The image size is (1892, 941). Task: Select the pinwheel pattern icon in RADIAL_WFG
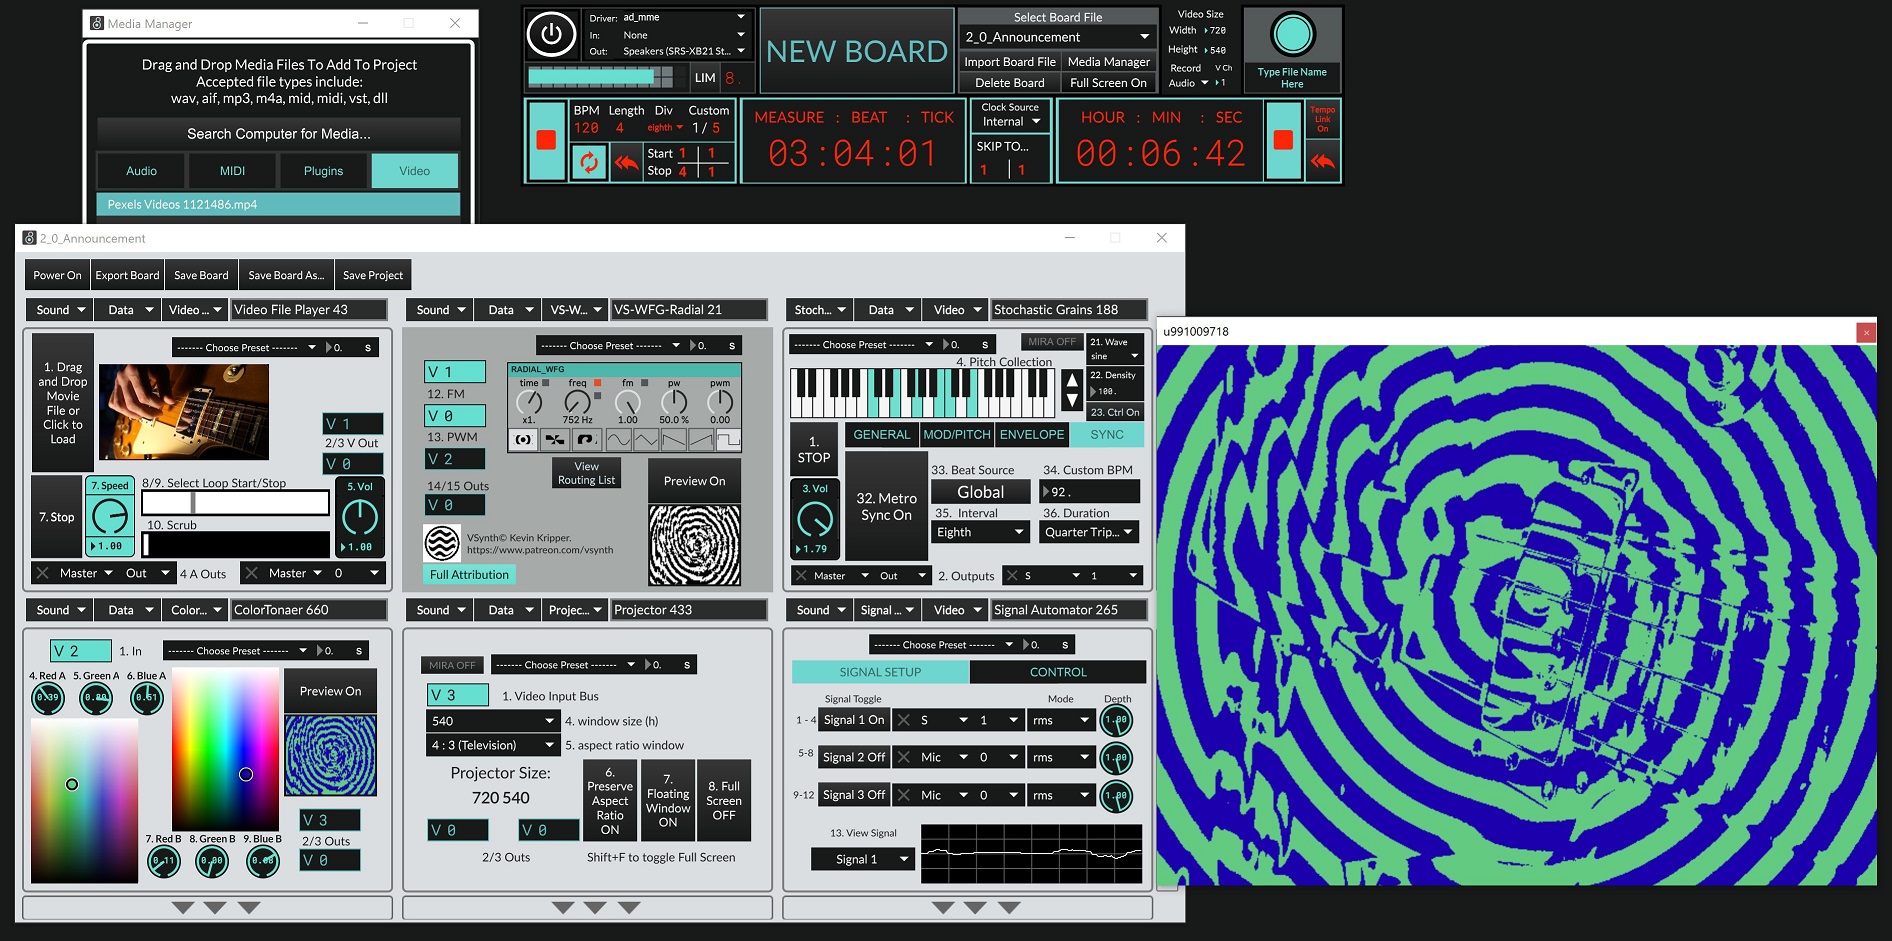tap(554, 439)
